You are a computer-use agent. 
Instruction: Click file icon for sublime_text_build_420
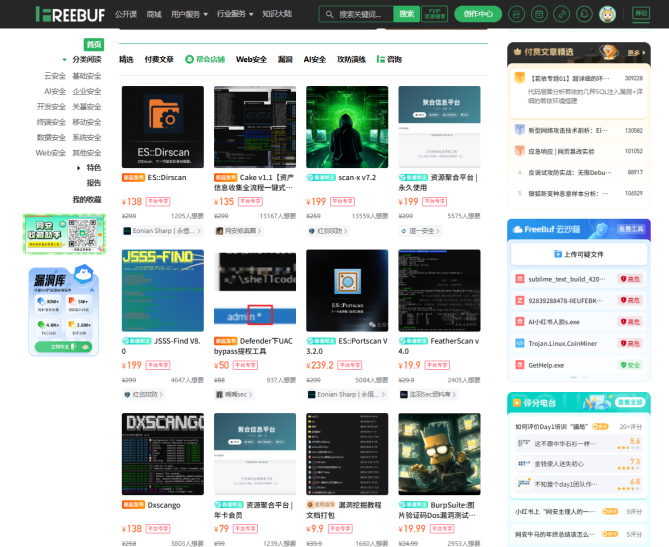520,279
